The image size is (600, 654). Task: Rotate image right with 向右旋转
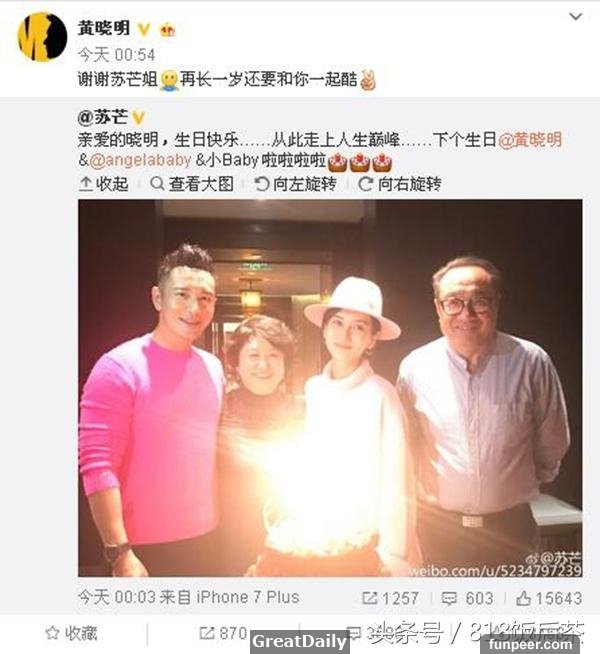tap(400, 184)
